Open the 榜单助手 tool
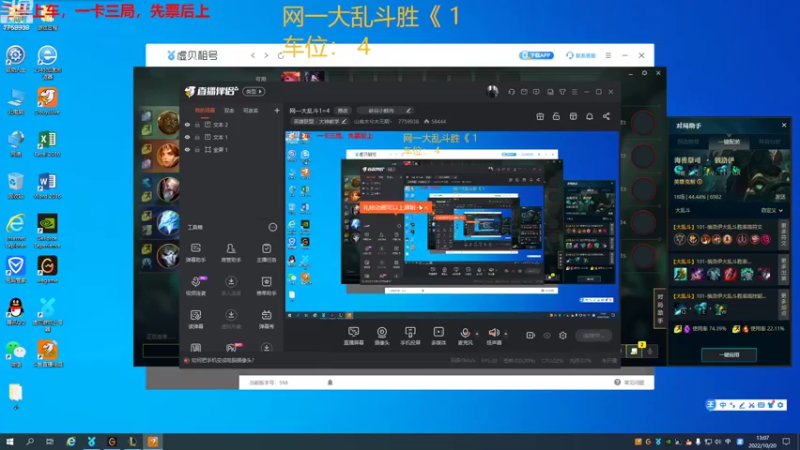 266,286
